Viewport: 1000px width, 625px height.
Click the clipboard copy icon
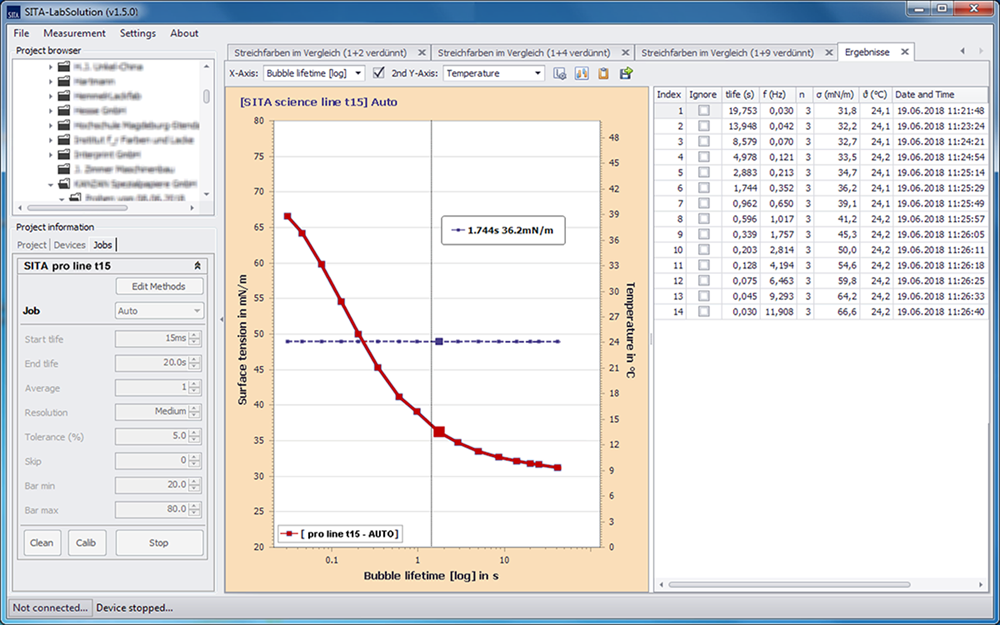pos(604,73)
